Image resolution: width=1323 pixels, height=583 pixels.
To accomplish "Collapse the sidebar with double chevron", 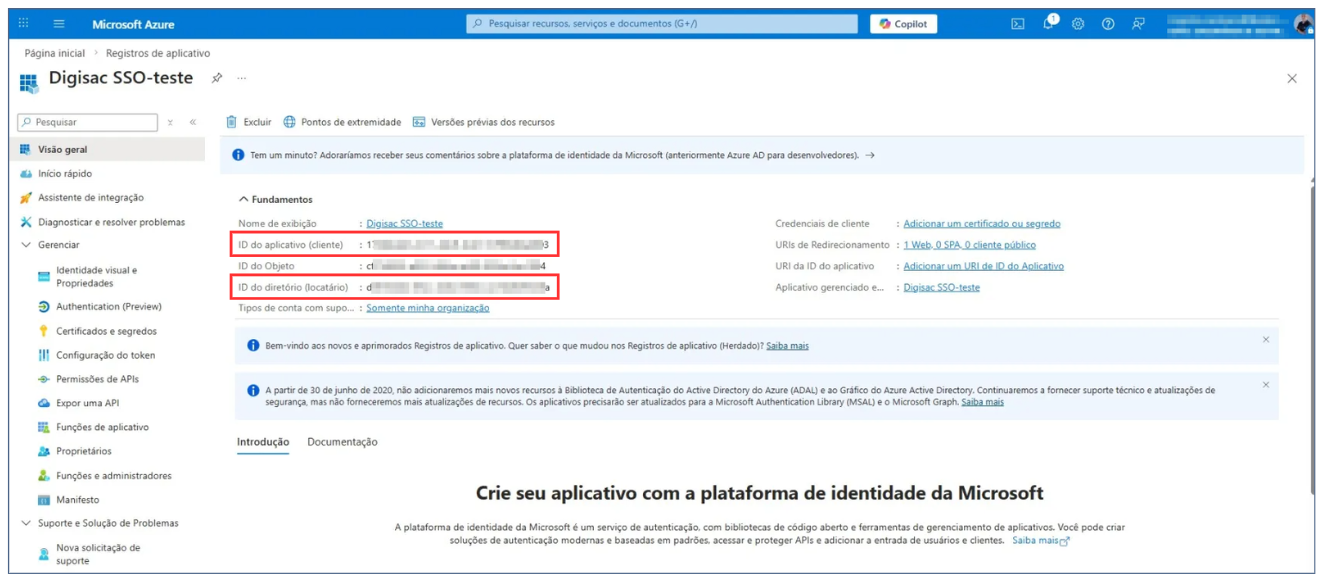I will pos(193,122).
